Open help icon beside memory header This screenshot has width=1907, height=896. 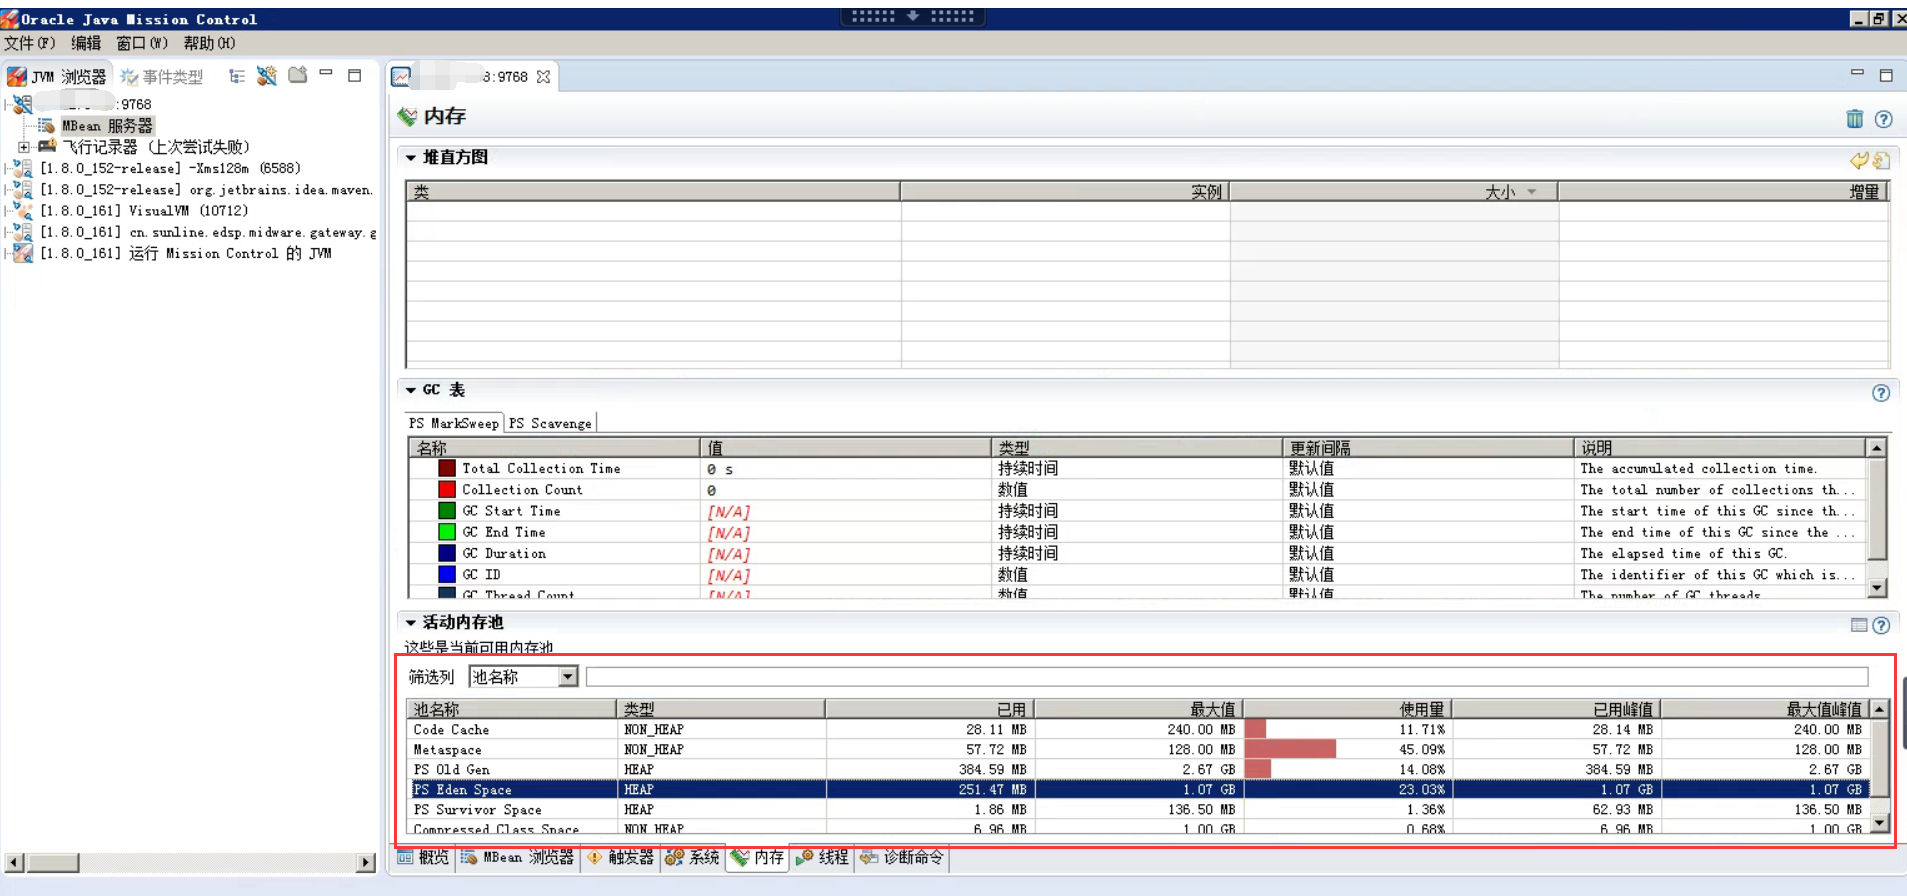[1883, 119]
